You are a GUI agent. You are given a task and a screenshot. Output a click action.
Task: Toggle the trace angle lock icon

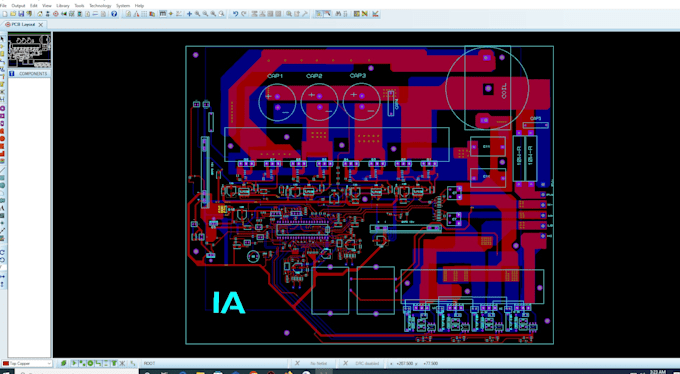tap(319, 14)
